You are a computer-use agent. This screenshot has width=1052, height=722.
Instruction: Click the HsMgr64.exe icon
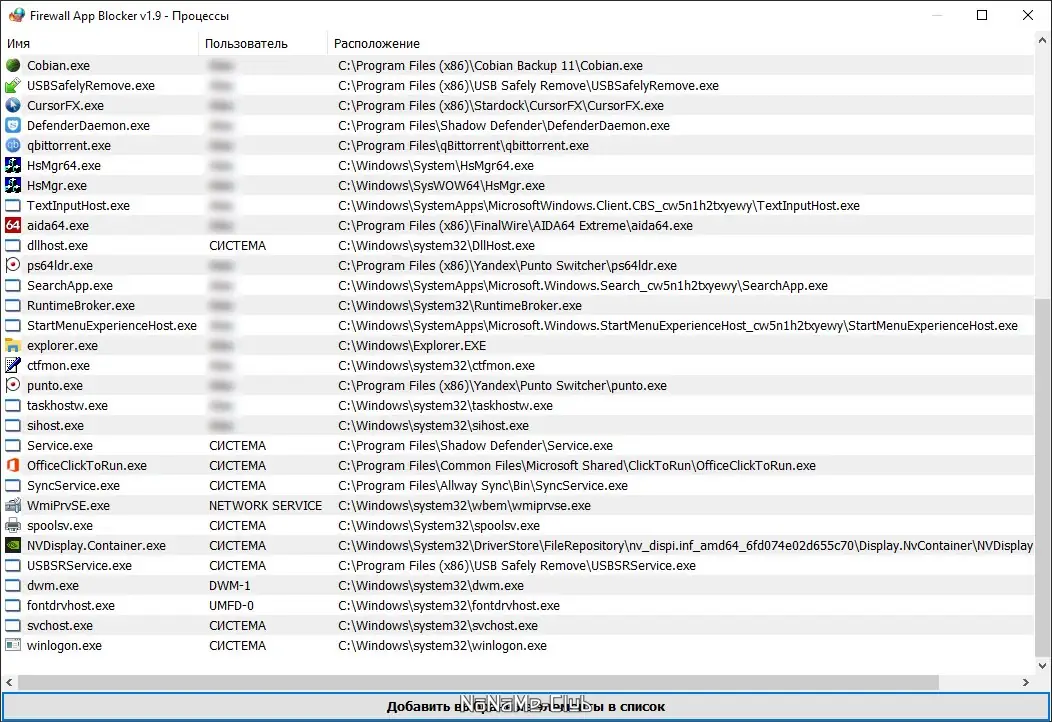point(13,165)
